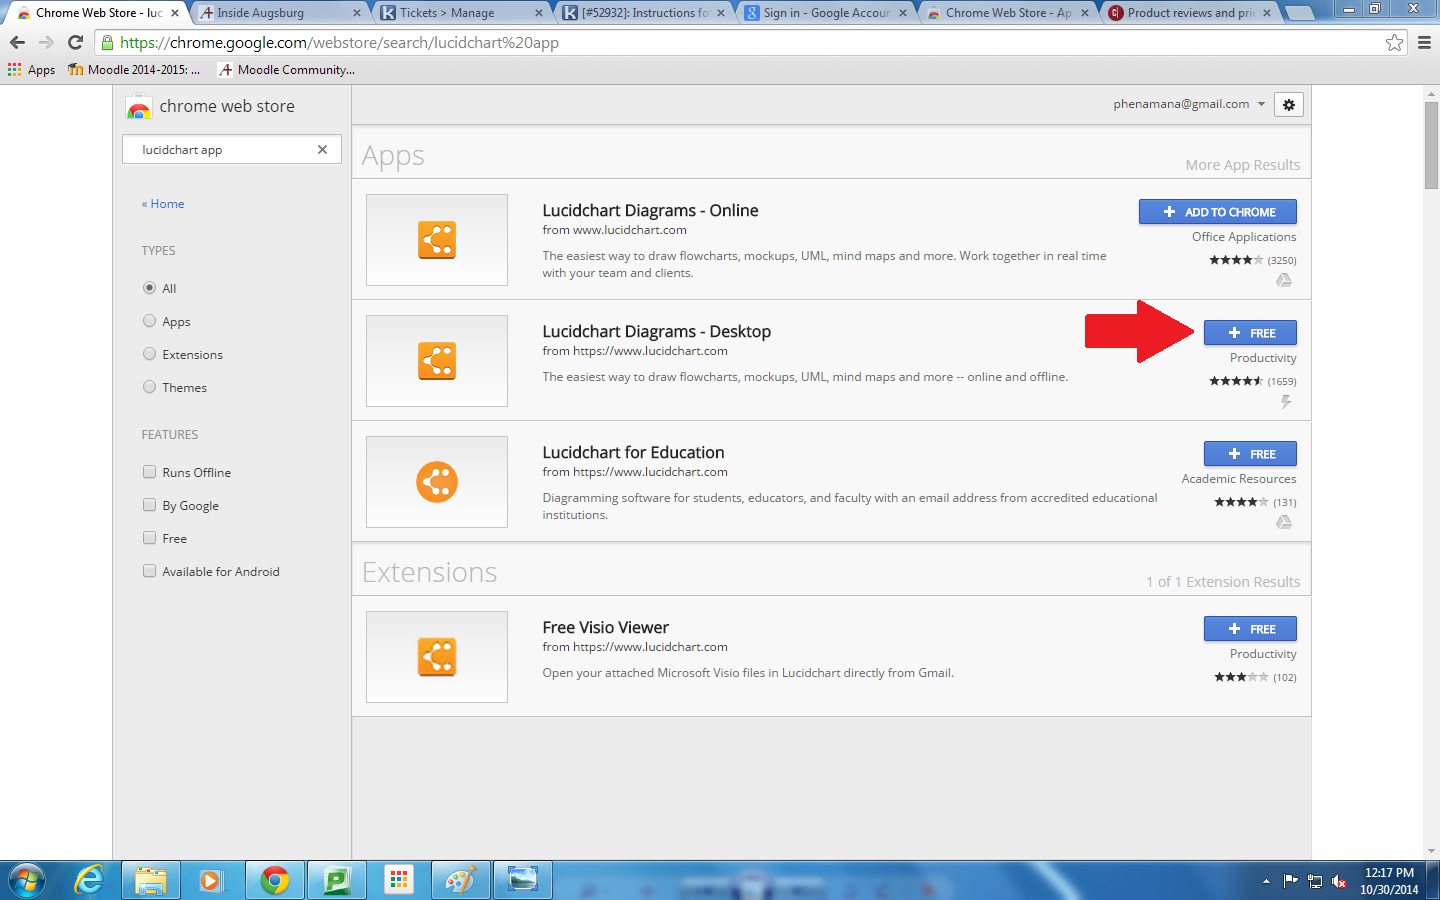Select the Themes radio button
Viewport: 1440px width, 900px height.
149,387
